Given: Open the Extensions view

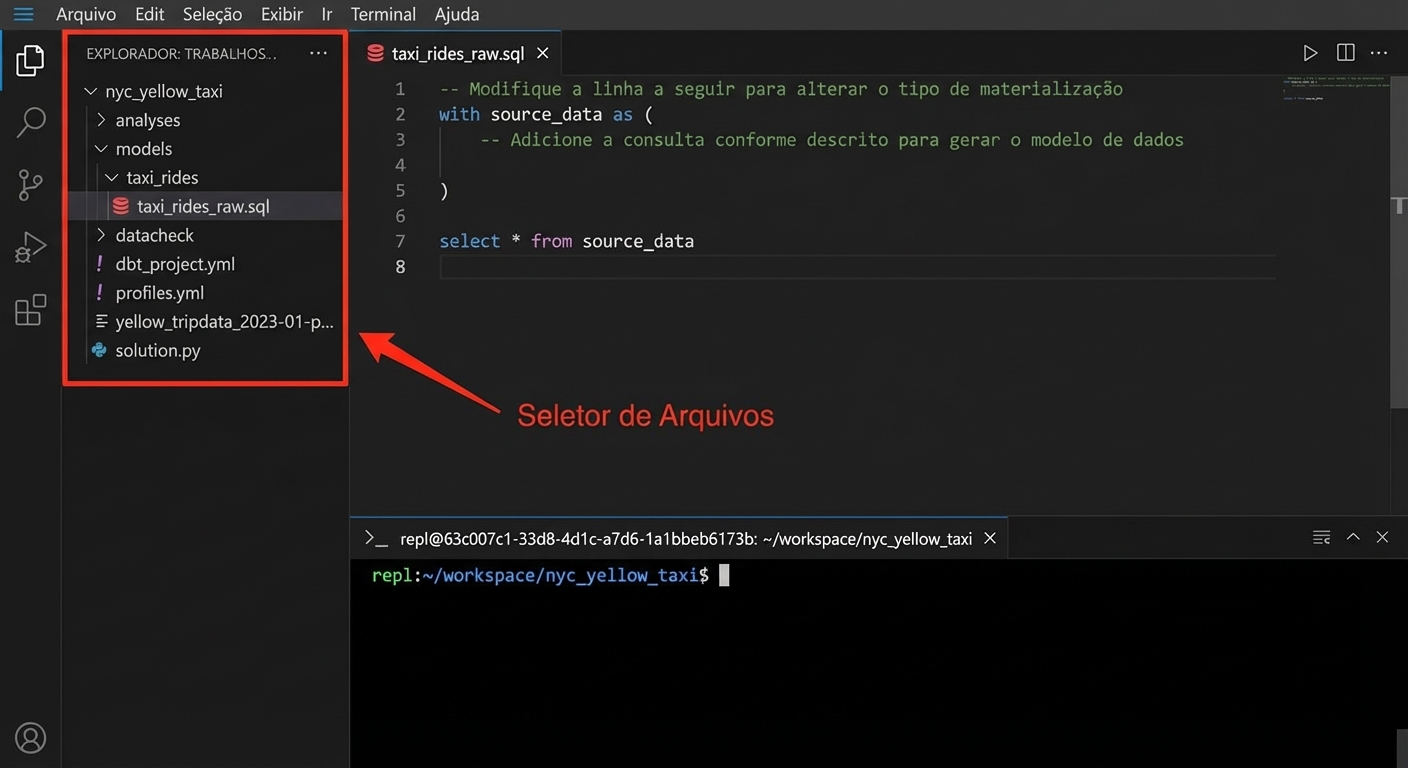Looking at the screenshot, I should coord(31,309).
